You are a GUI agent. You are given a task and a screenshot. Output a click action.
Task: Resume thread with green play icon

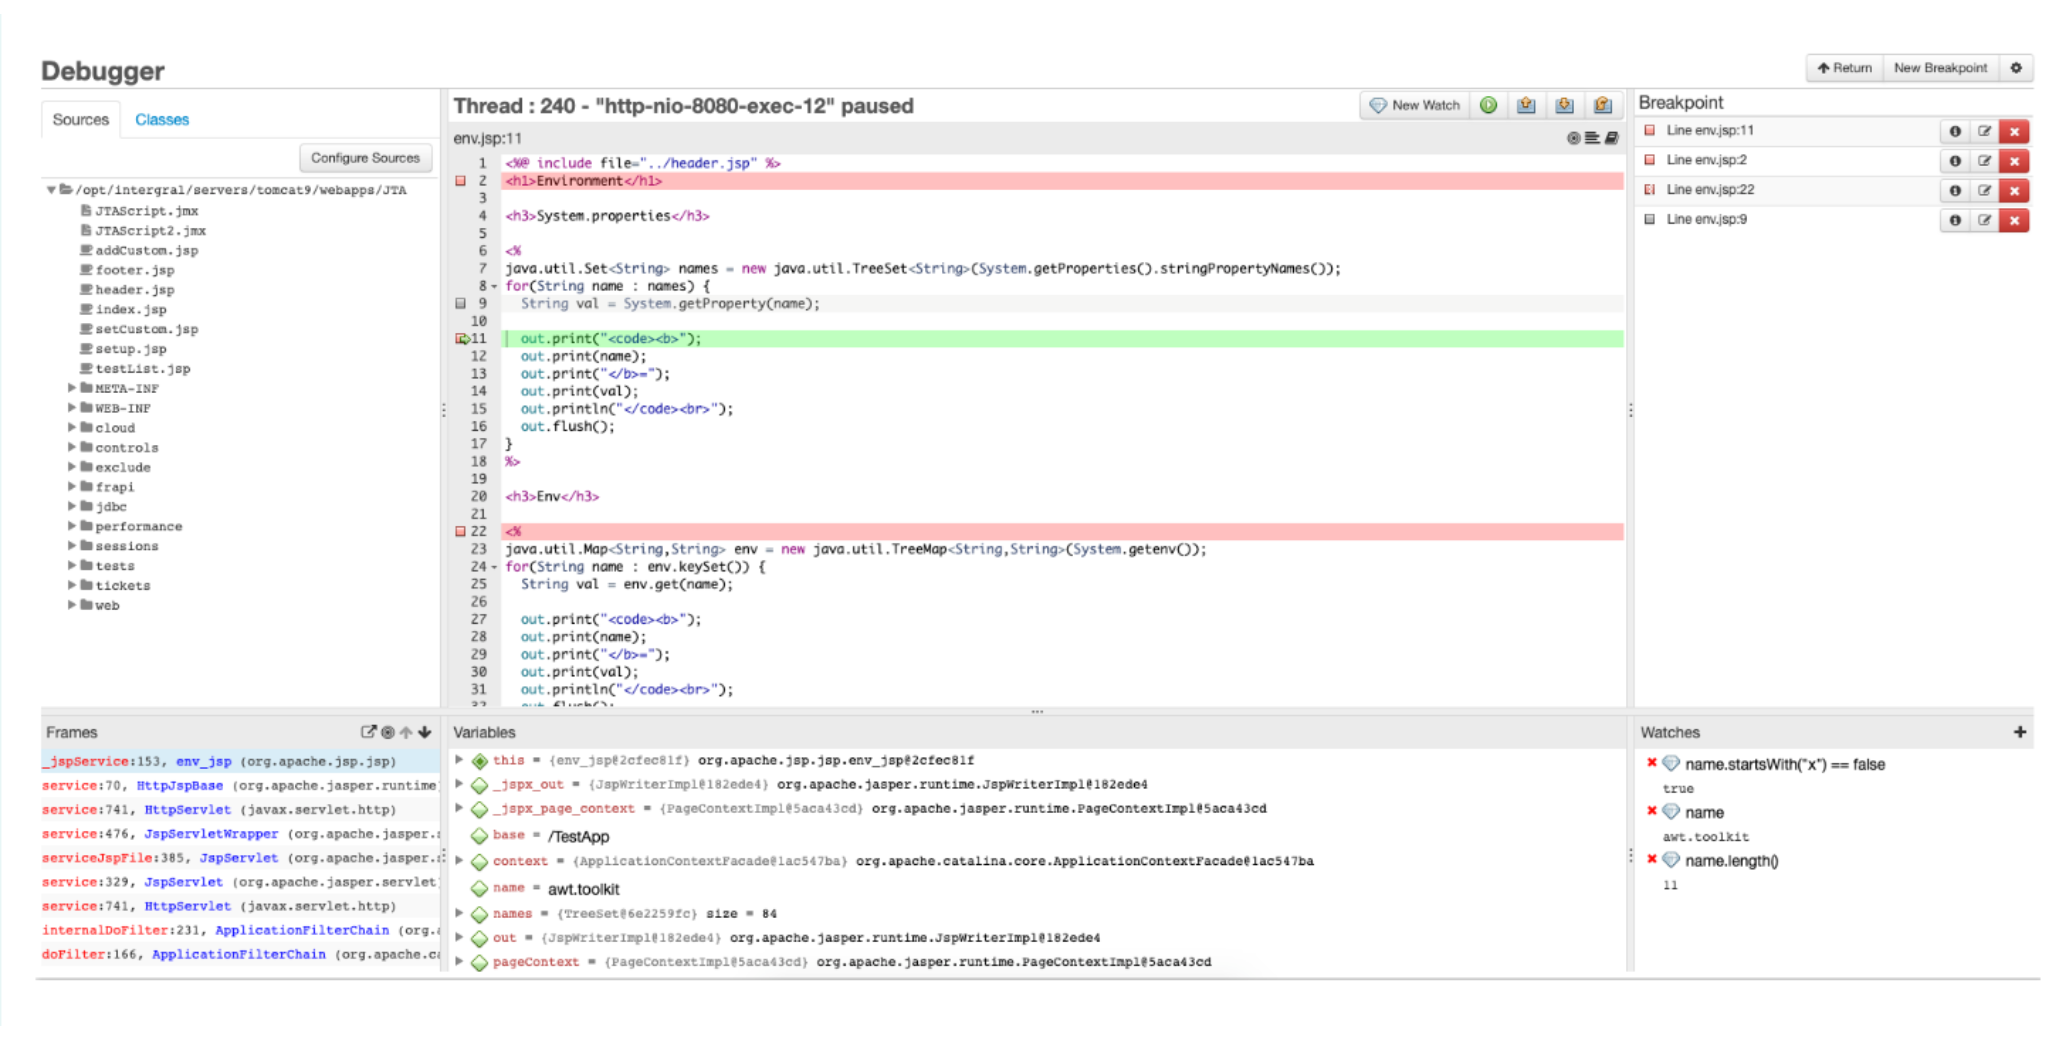tap(1488, 105)
